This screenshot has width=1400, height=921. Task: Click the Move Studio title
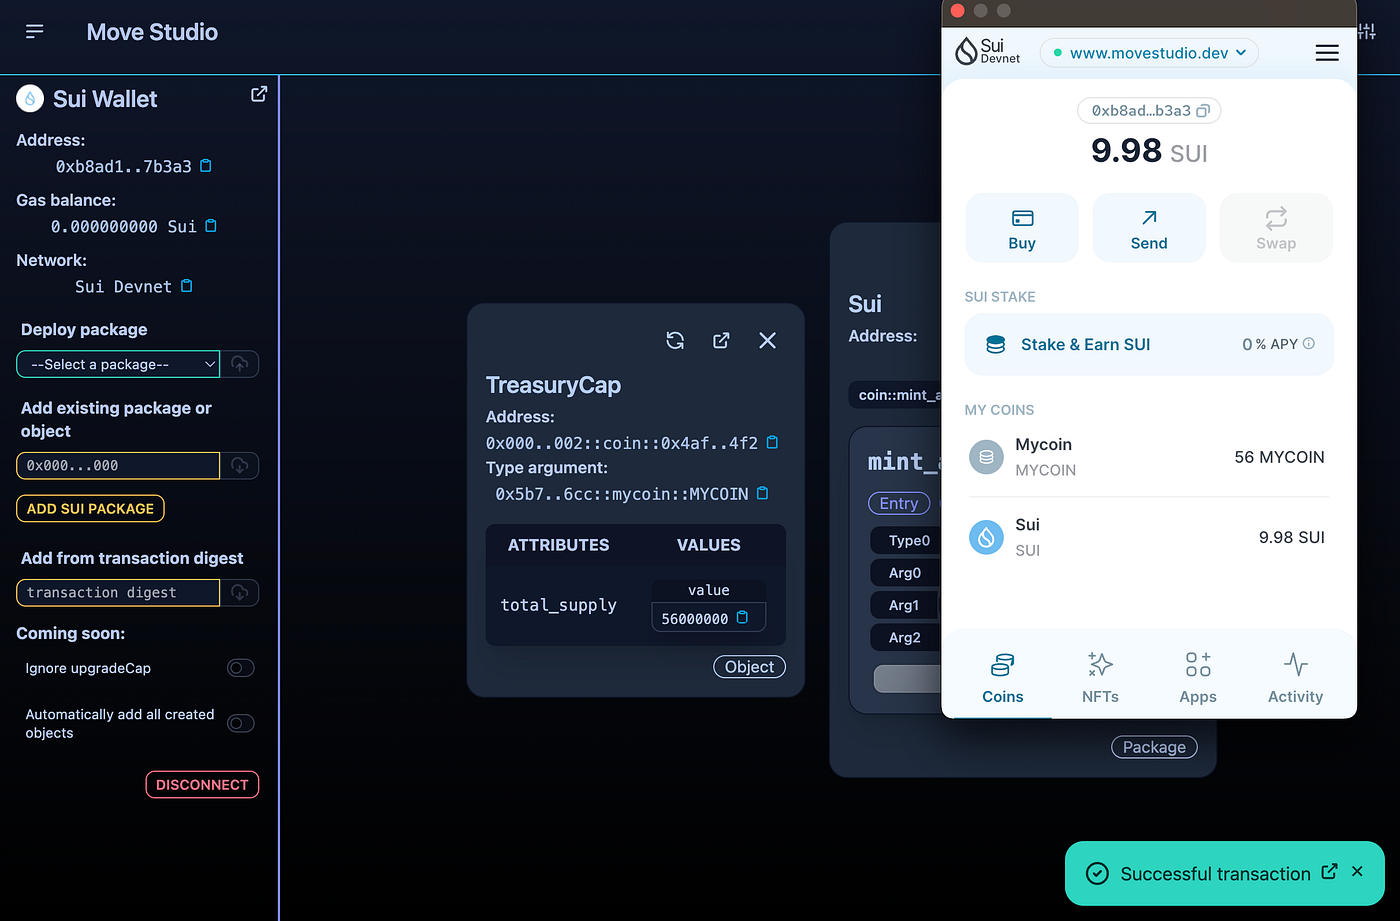click(x=152, y=32)
